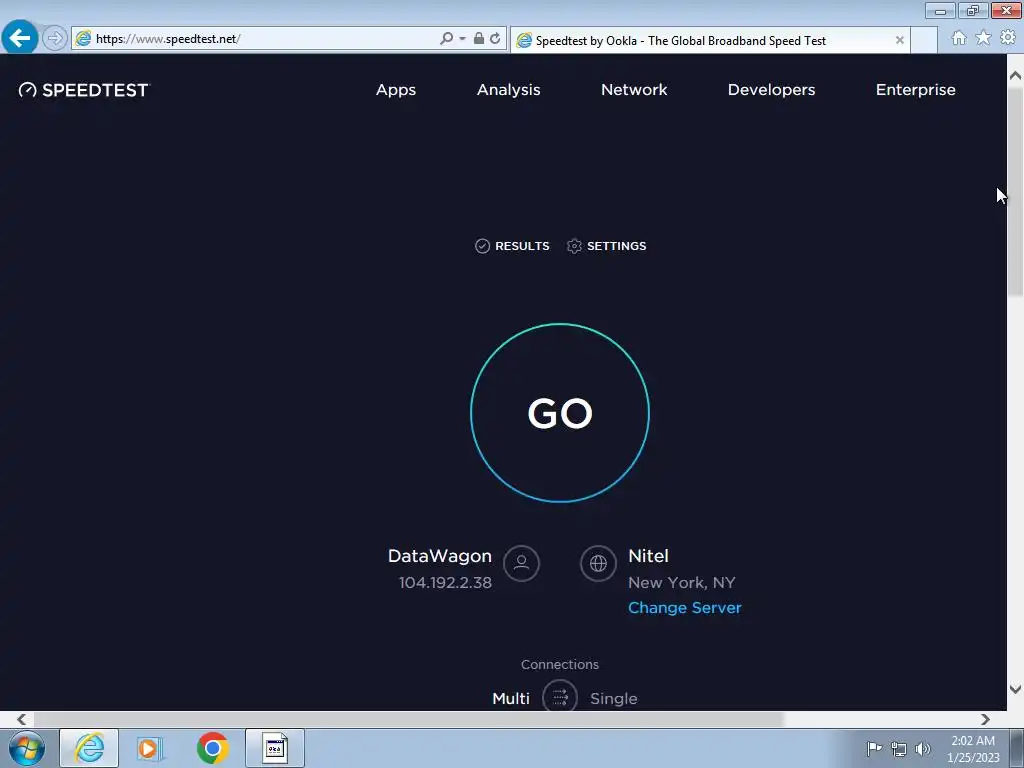Click the settings gear icon beside SETTINGS
The image size is (1024, 768).
[x=574, y=246]
